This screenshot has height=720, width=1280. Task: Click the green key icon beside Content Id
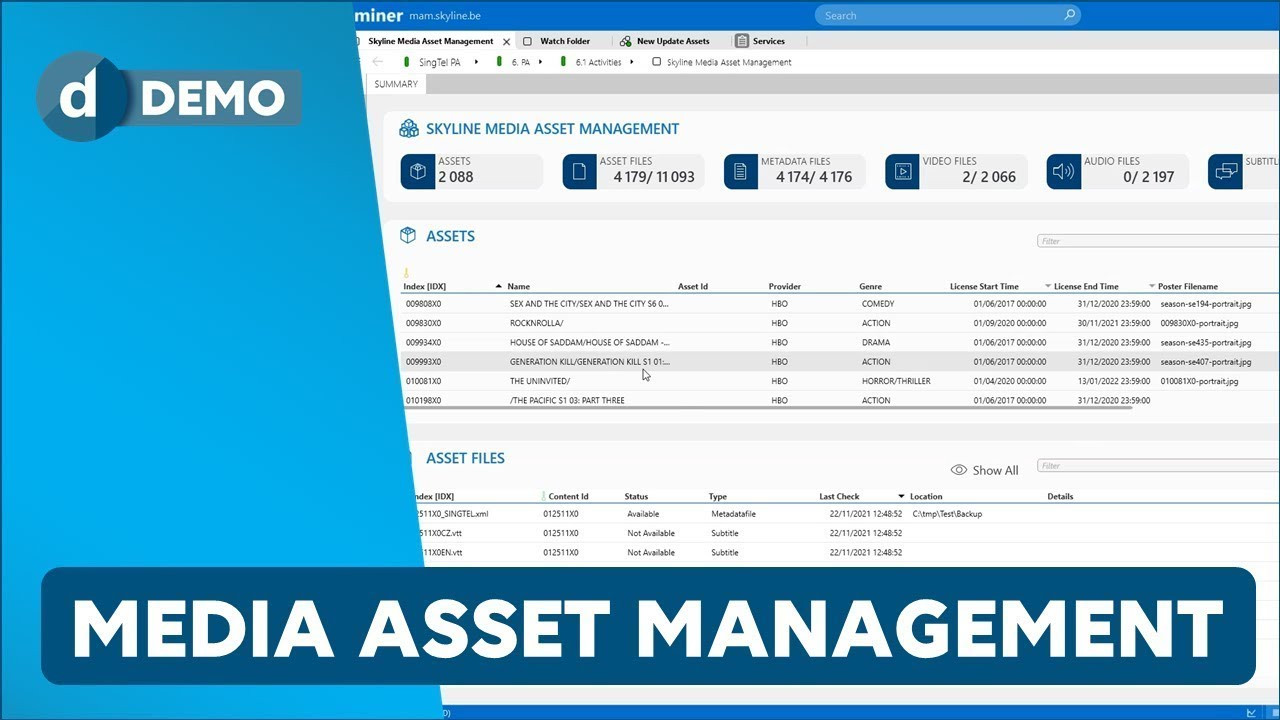click(544, 496)
